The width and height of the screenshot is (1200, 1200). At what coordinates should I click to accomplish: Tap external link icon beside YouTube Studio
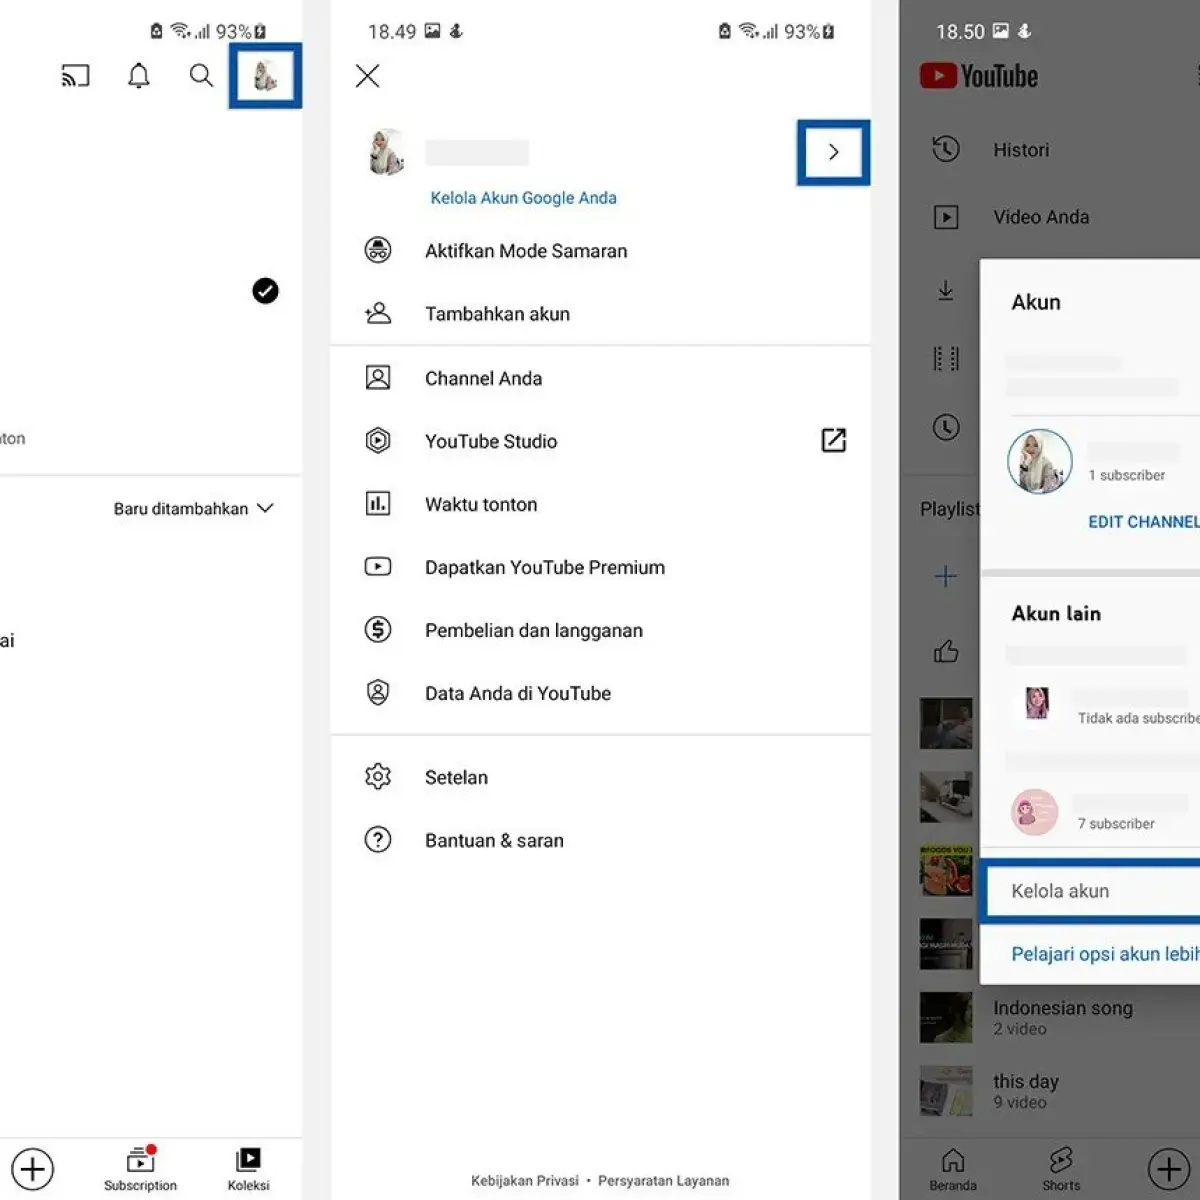click(833, 440)
